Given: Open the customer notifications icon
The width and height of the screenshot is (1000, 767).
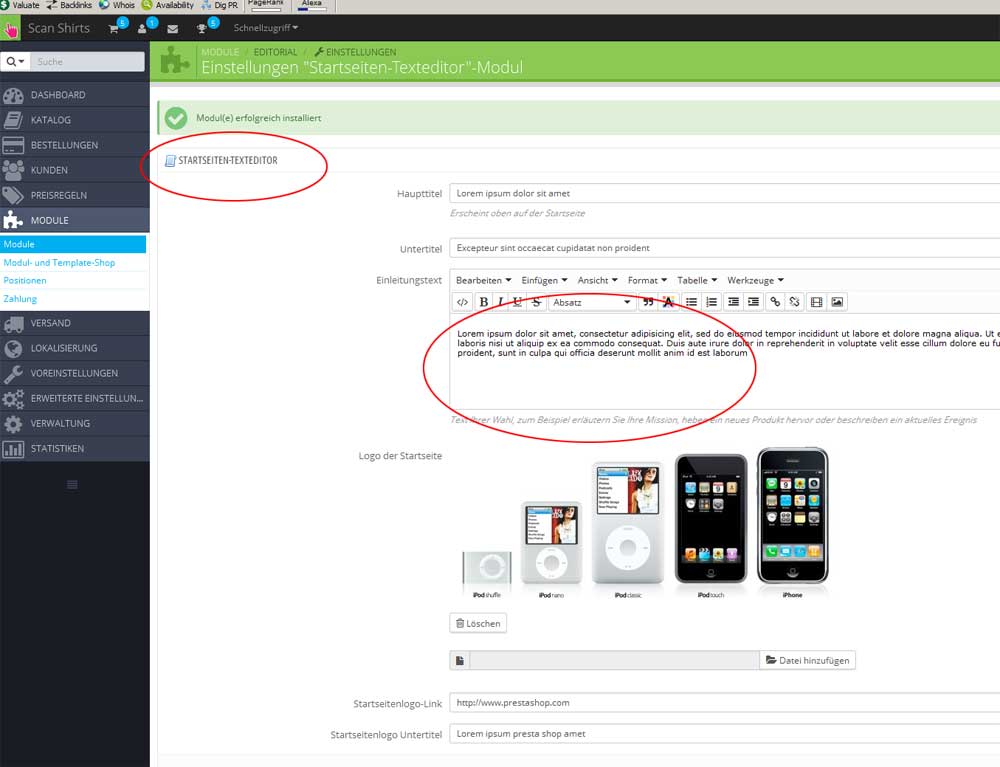Looking at the screenshot, I should (x=142, y=29).
